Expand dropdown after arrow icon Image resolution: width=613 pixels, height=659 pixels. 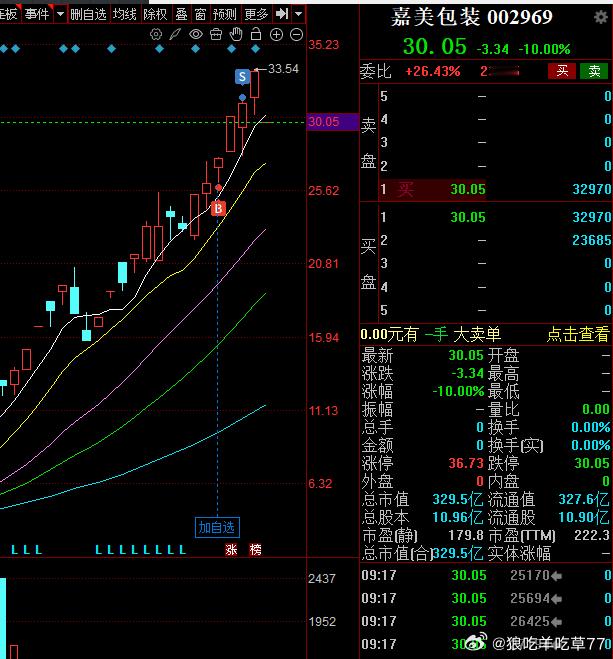[298, 14]
